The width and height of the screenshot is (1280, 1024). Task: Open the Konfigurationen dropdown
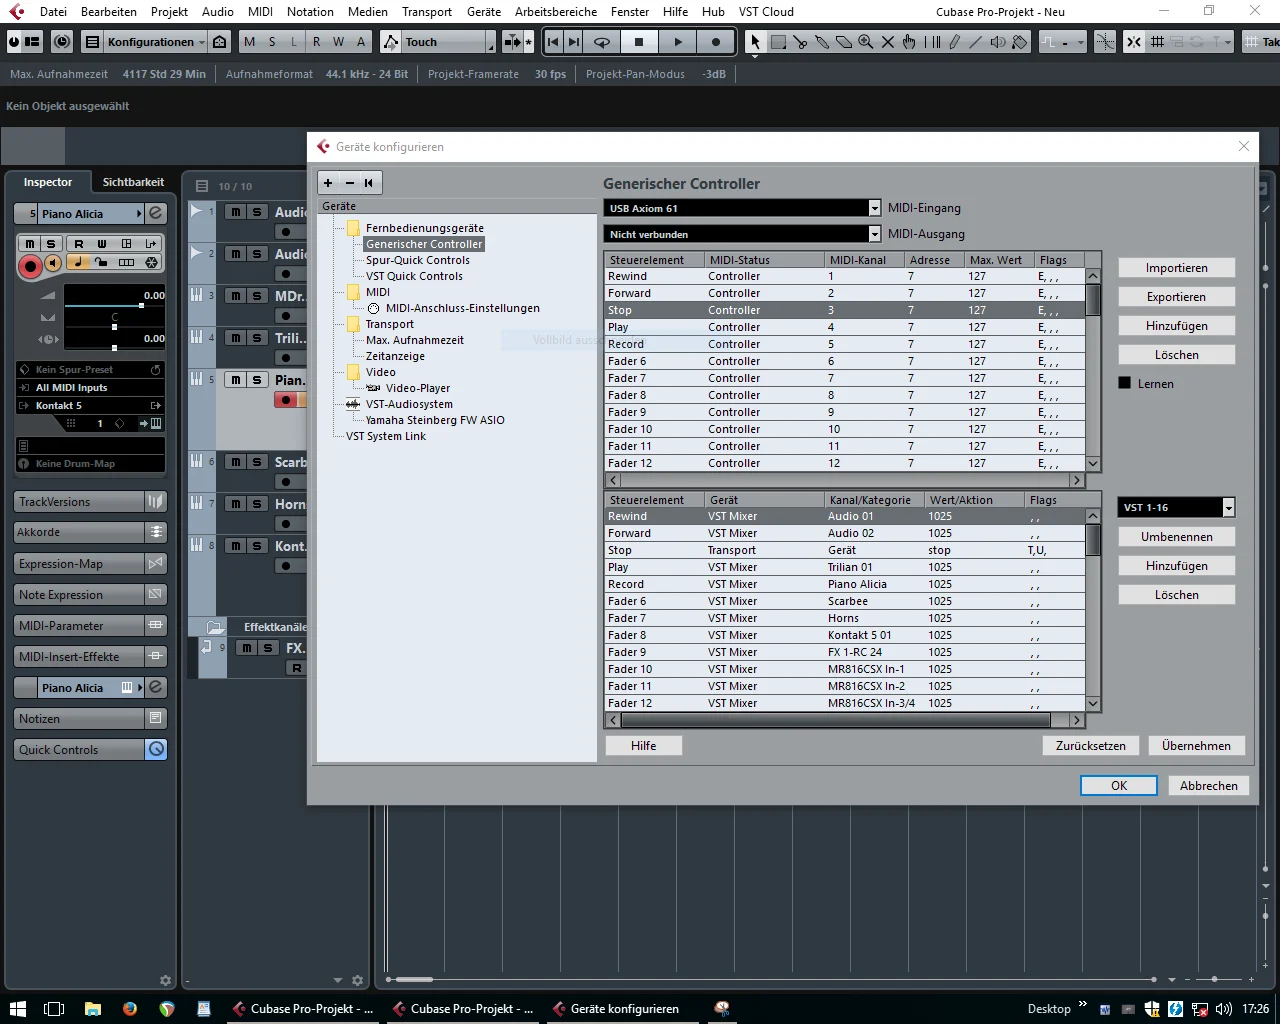(155, 42)
